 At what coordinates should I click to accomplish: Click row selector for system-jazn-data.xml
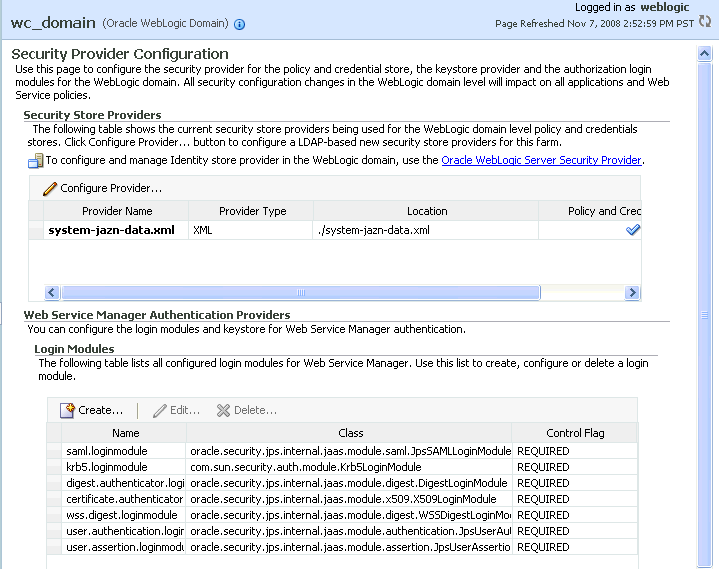click(x=36, y=230)
